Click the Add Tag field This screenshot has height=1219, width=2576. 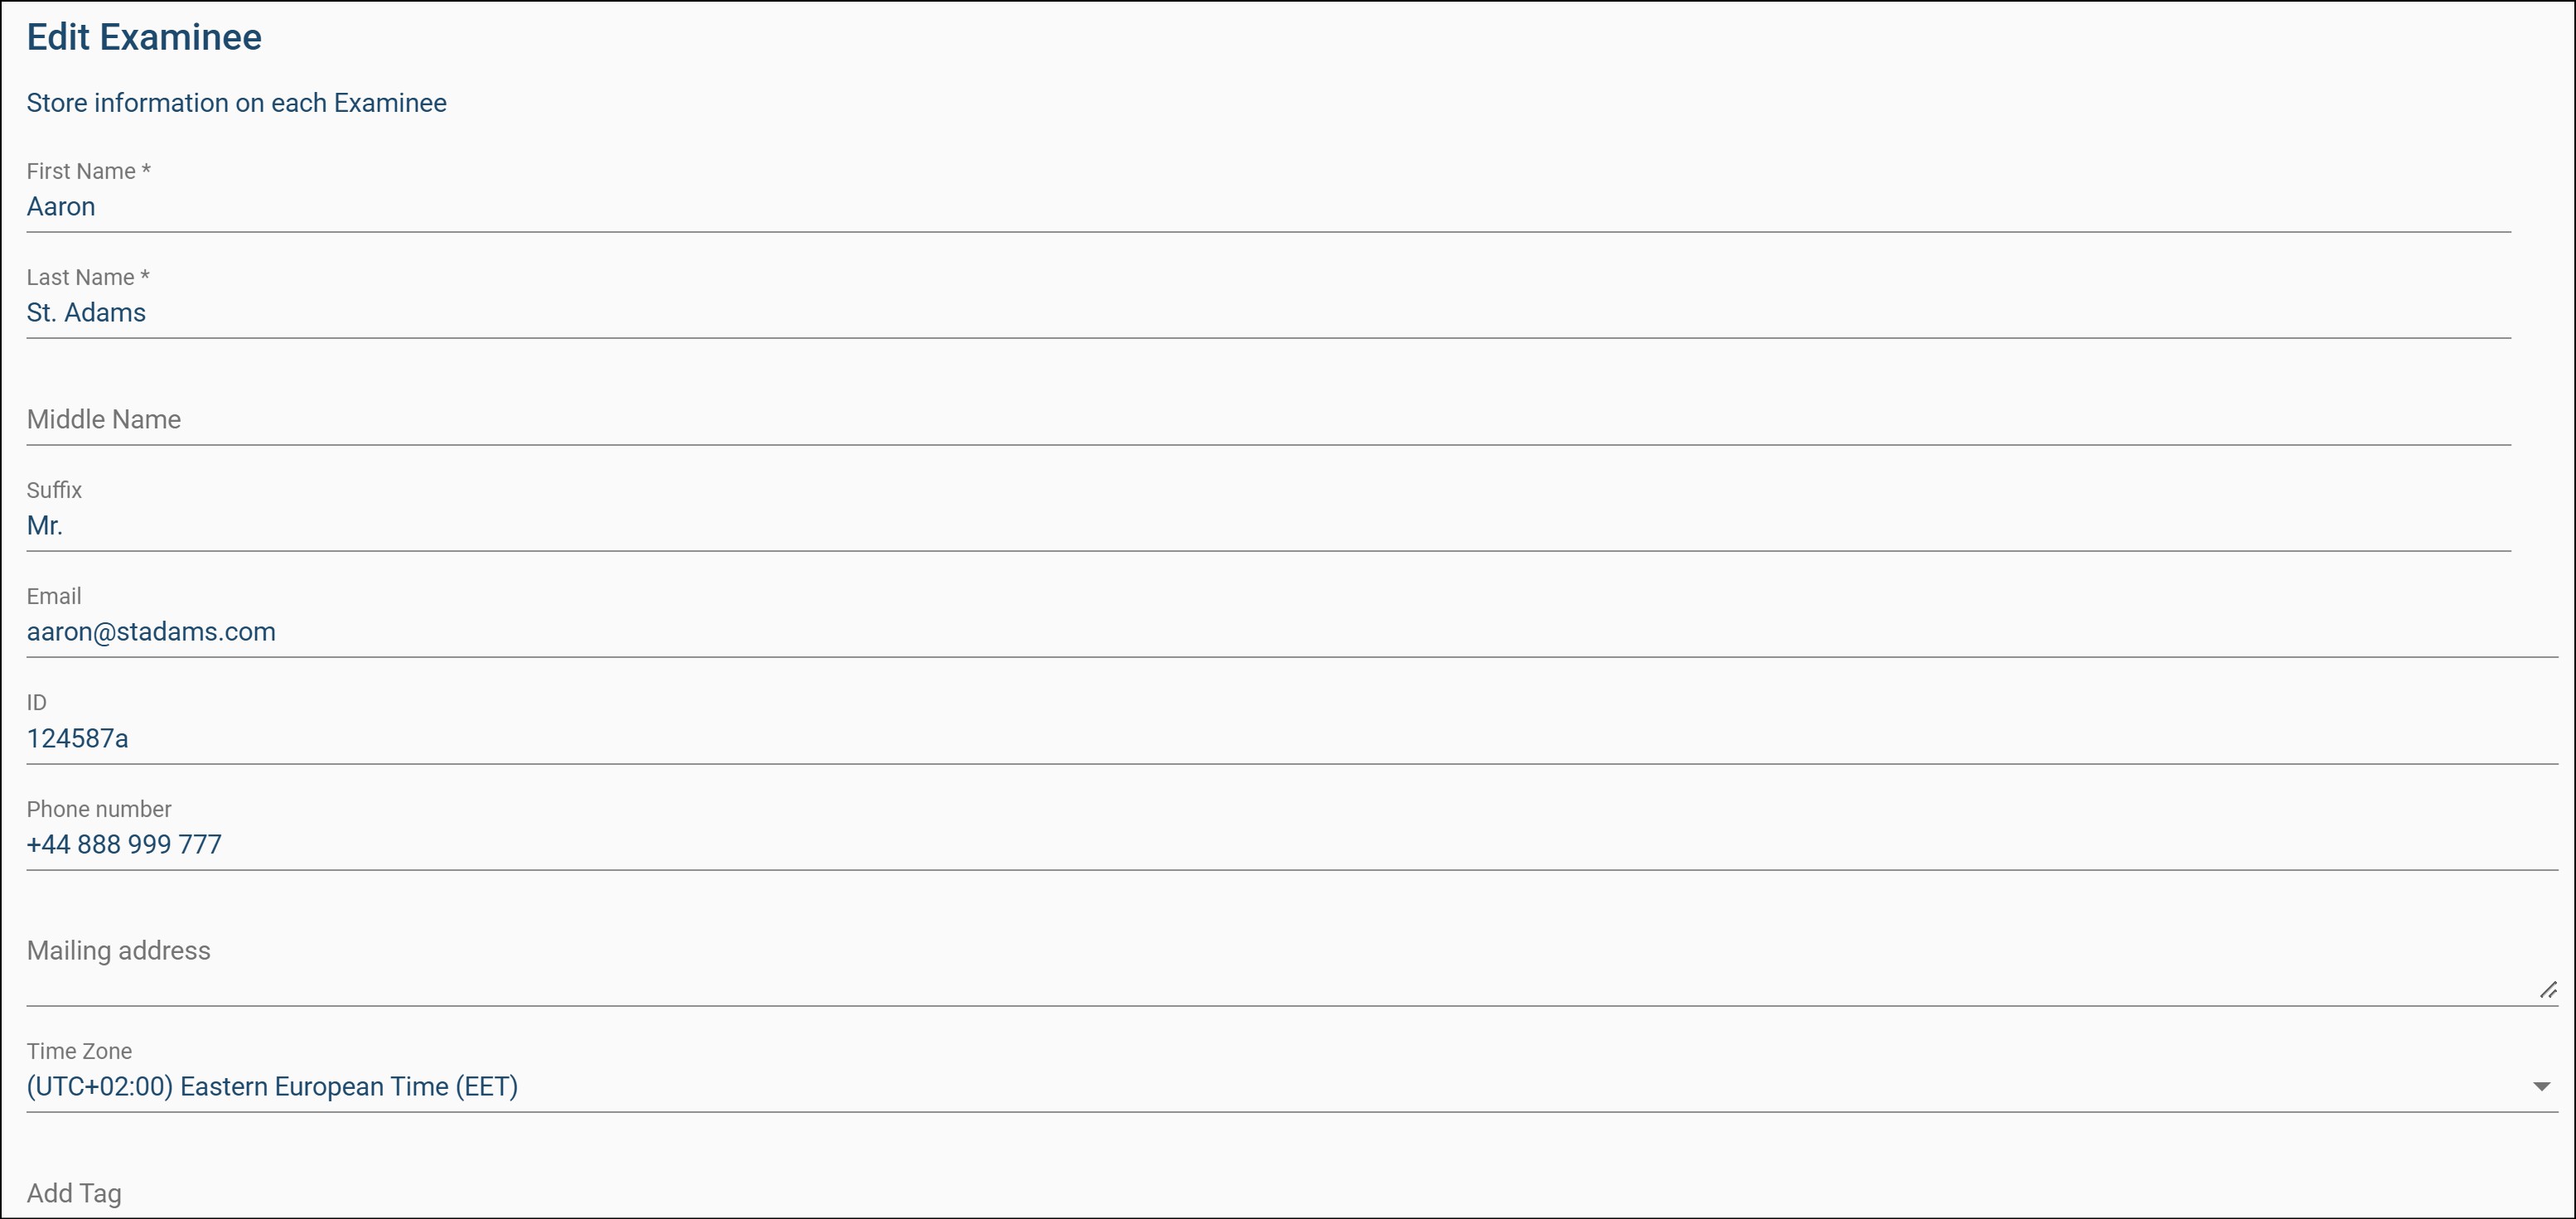coord(1280,1193)
